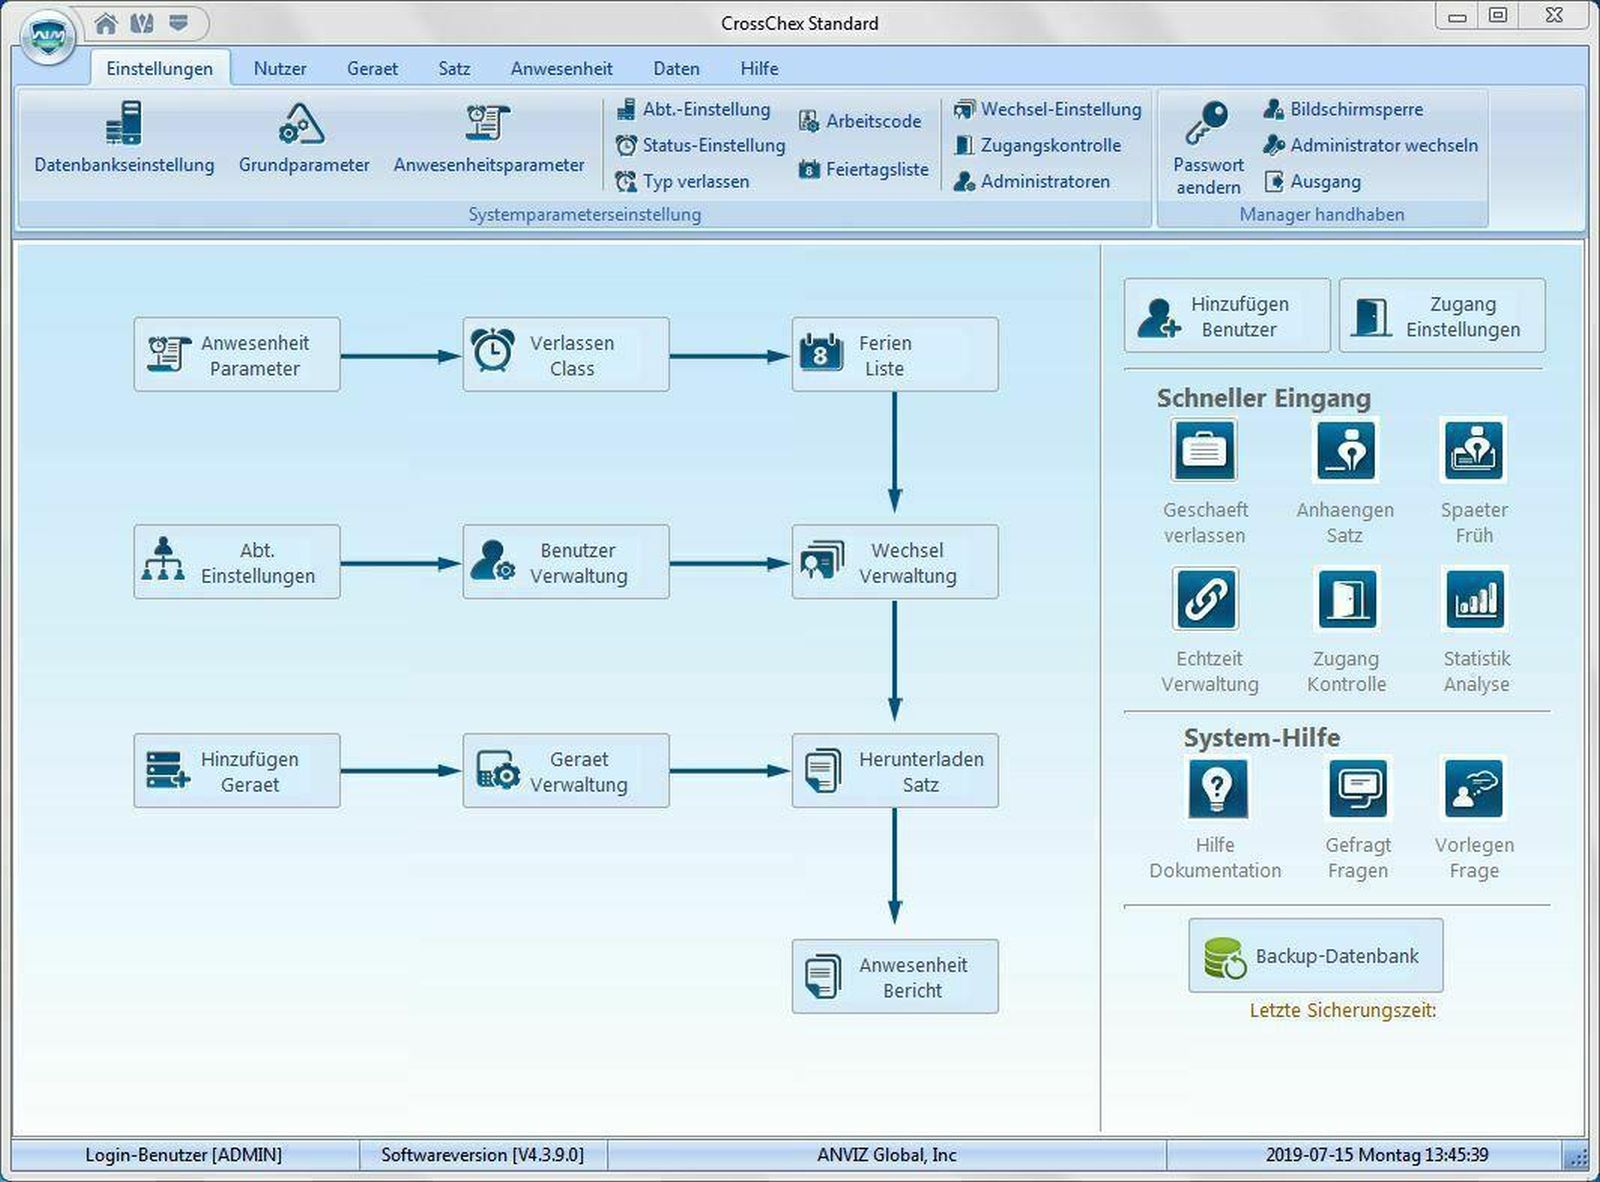Image resolution: width=1600 pixels, height=1182 pixels.
Task: Open Datenbankseinstellung from the ribbon
Action: [x=124, y=137]
